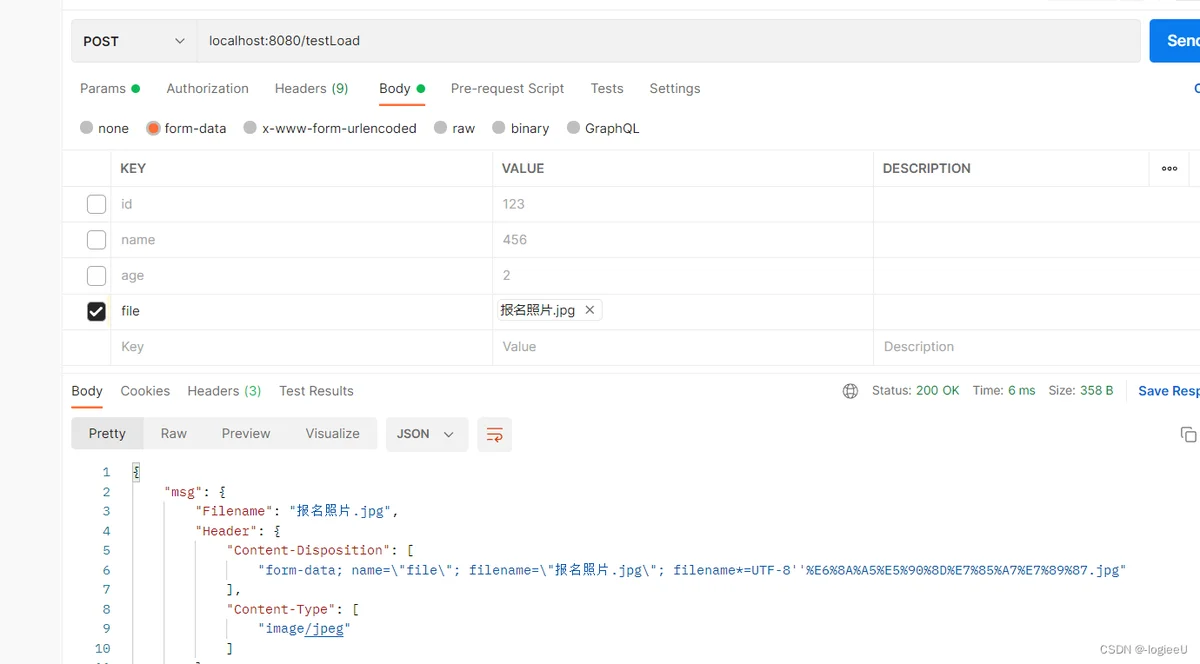Expand the JSON format dropdown
Screen dimensions: 1200x664
coord(426,434)
